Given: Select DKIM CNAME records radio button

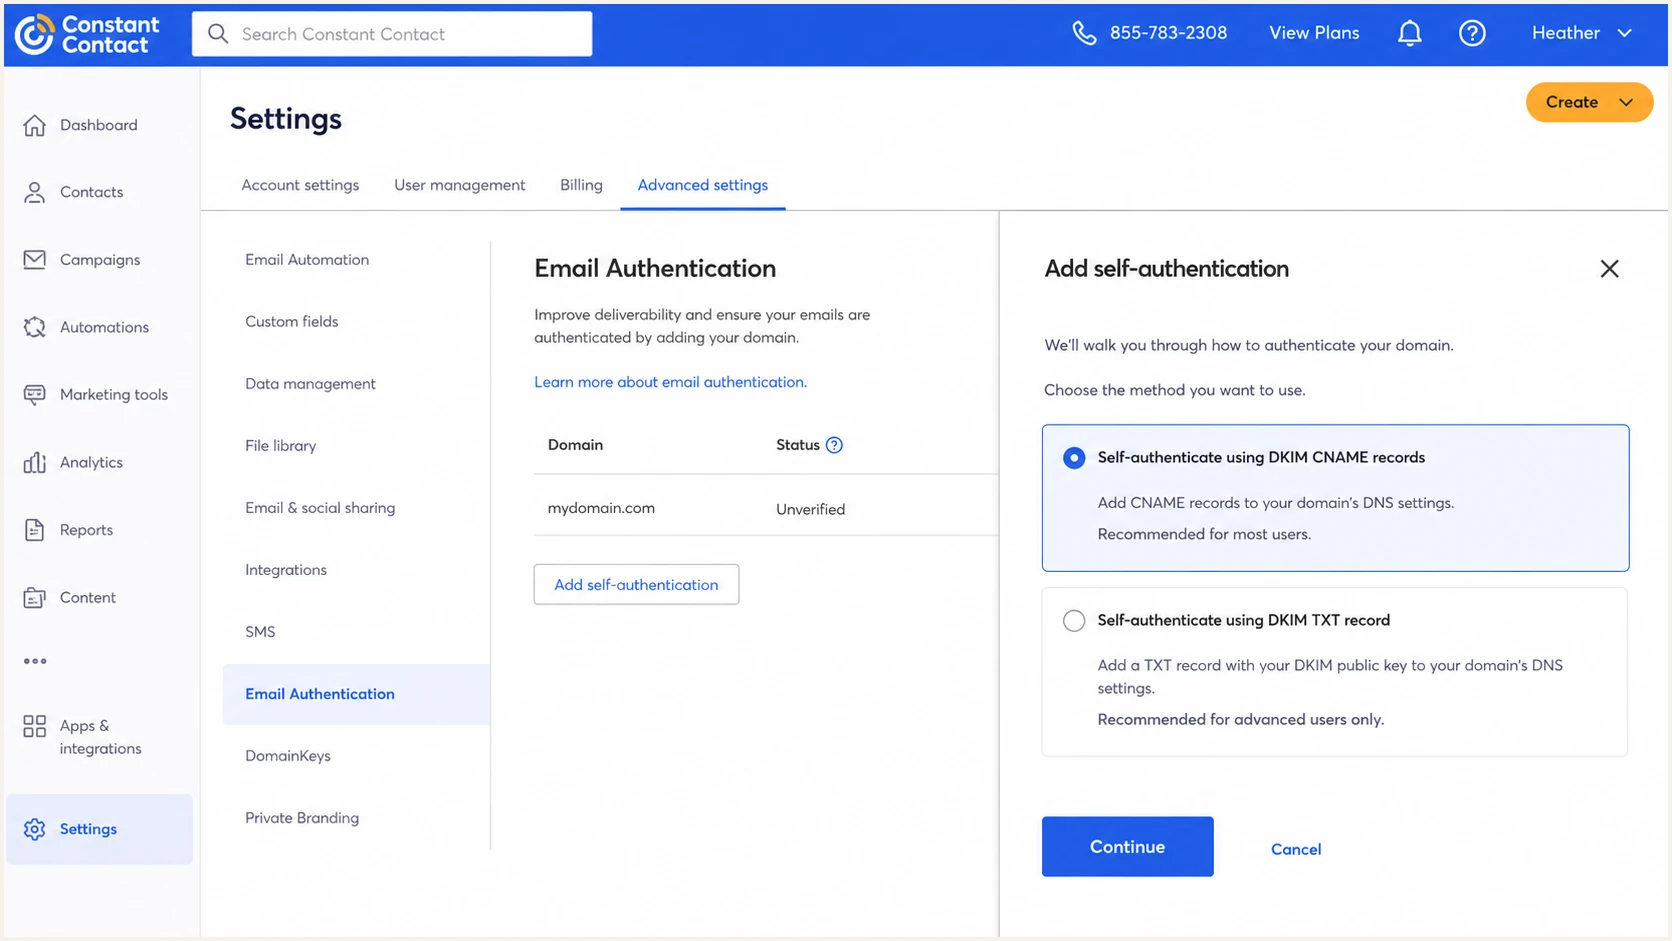Looking at the screenshot, I should [1074, 458].
